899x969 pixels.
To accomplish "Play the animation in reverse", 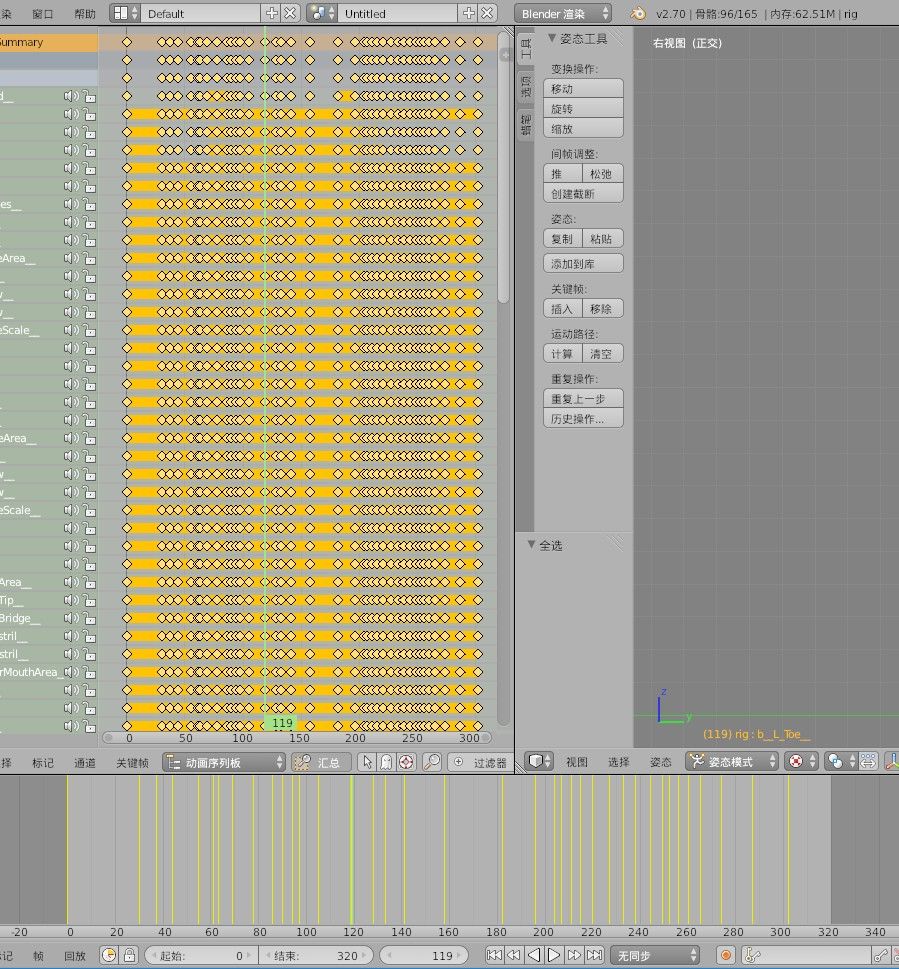I will tap(534, 955).
